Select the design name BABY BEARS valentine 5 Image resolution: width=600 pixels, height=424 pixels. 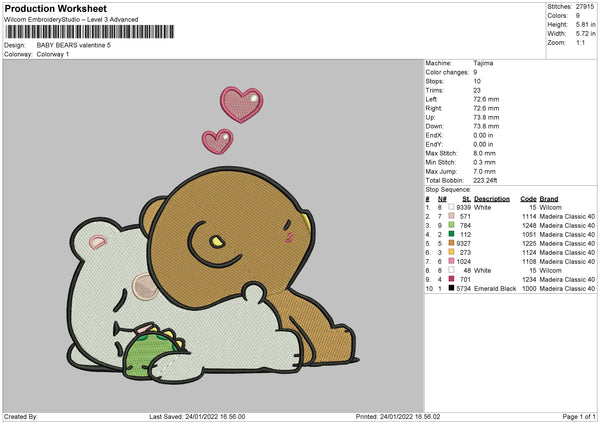click(73, 45)
